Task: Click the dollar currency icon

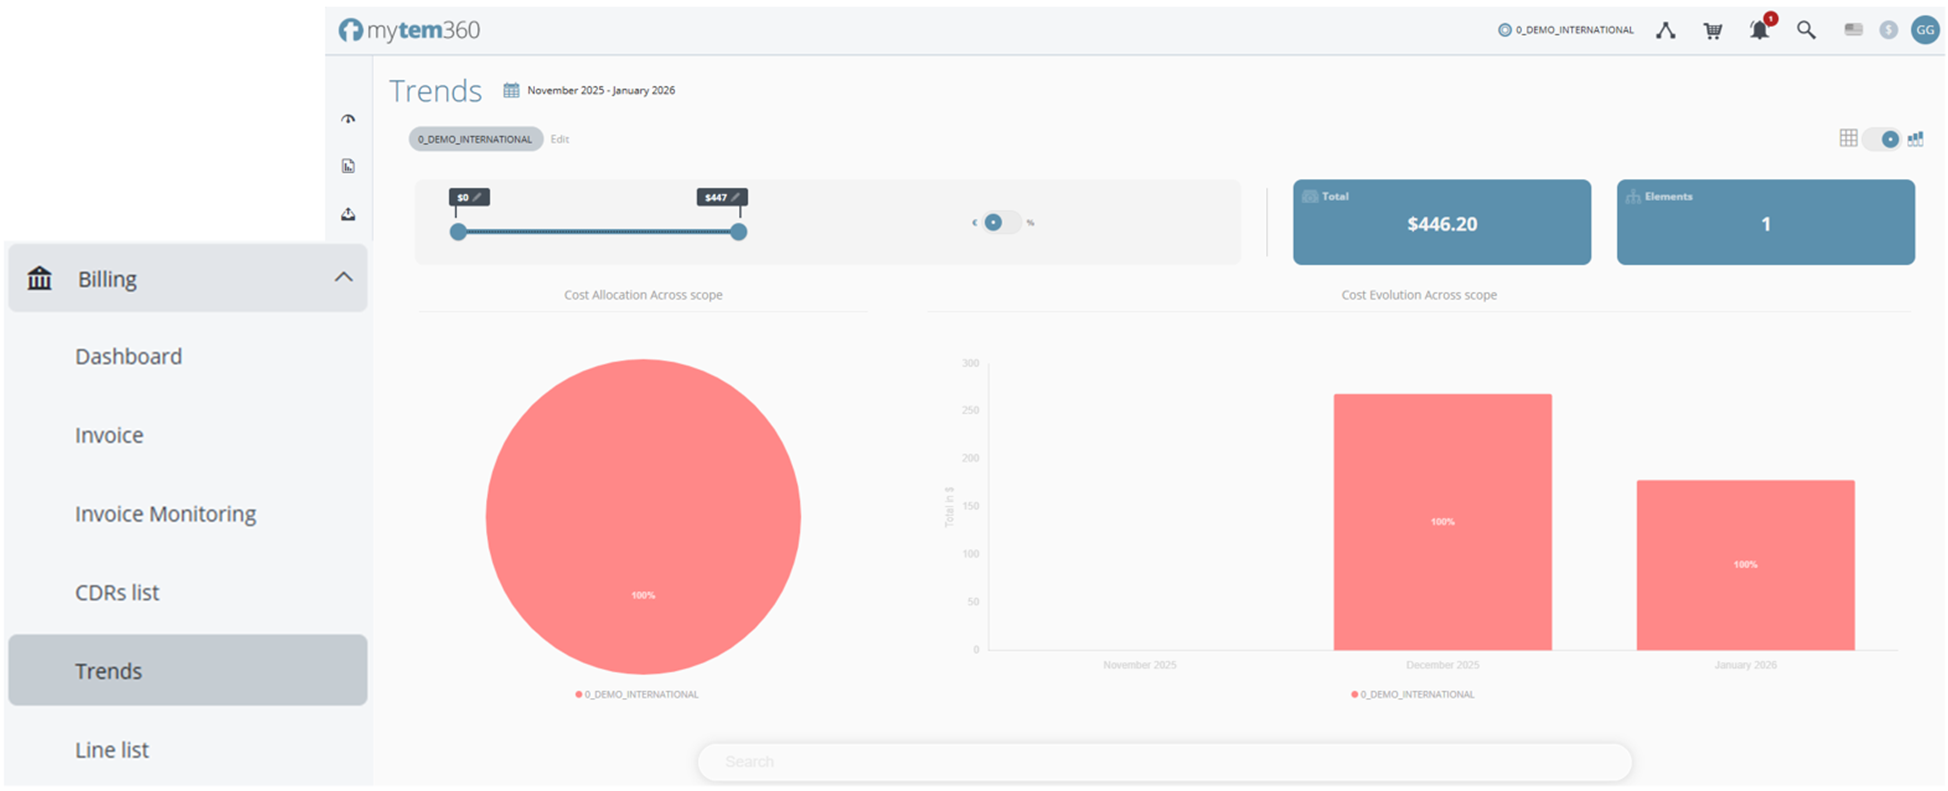Action: click(1888, 30)
